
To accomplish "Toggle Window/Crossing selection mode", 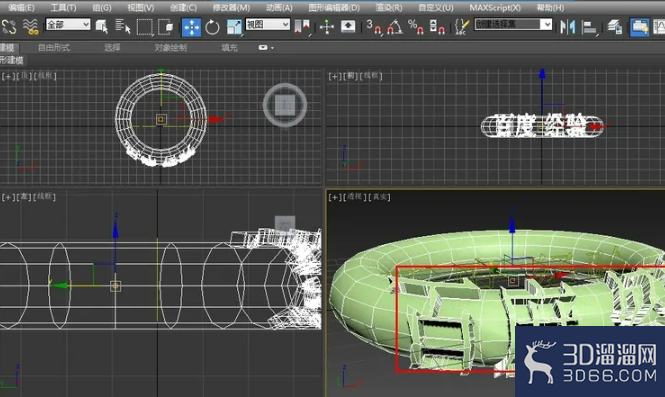I will (165, 27).
